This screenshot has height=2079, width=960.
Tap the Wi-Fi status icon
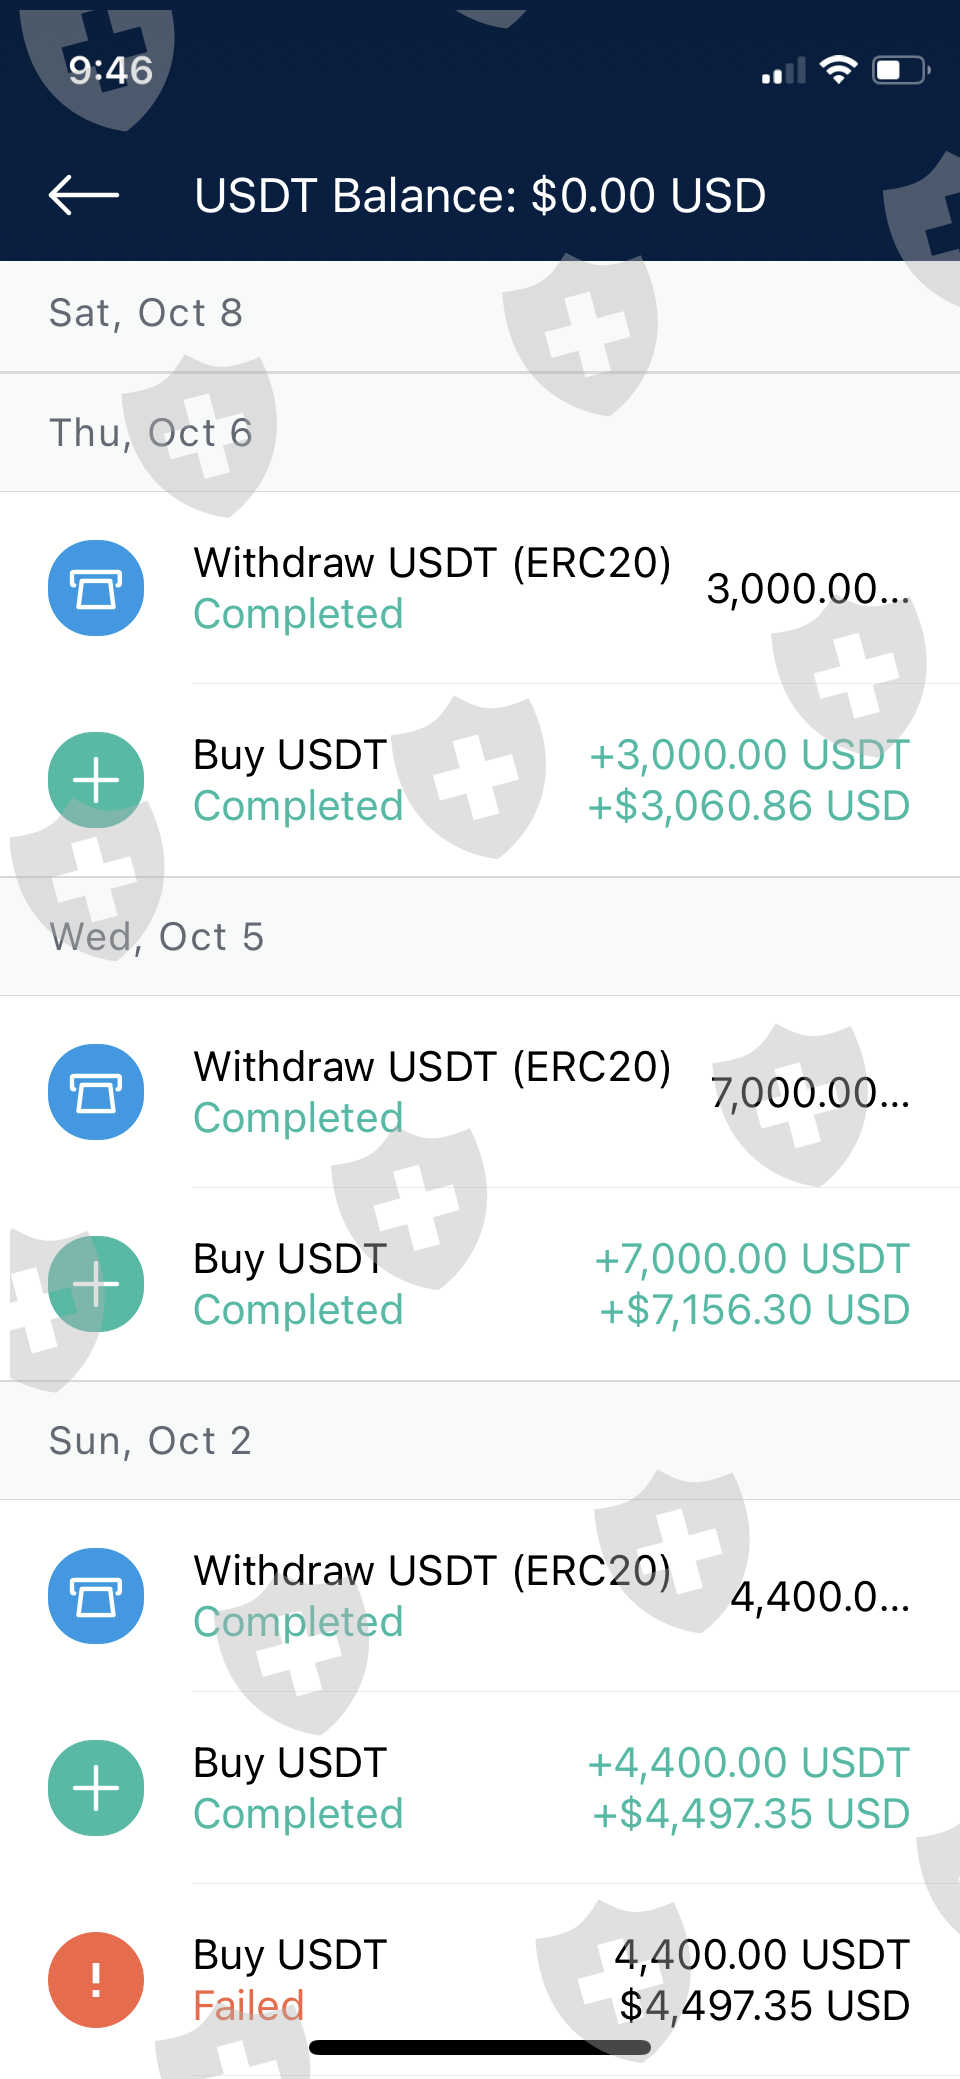point(838,70)
